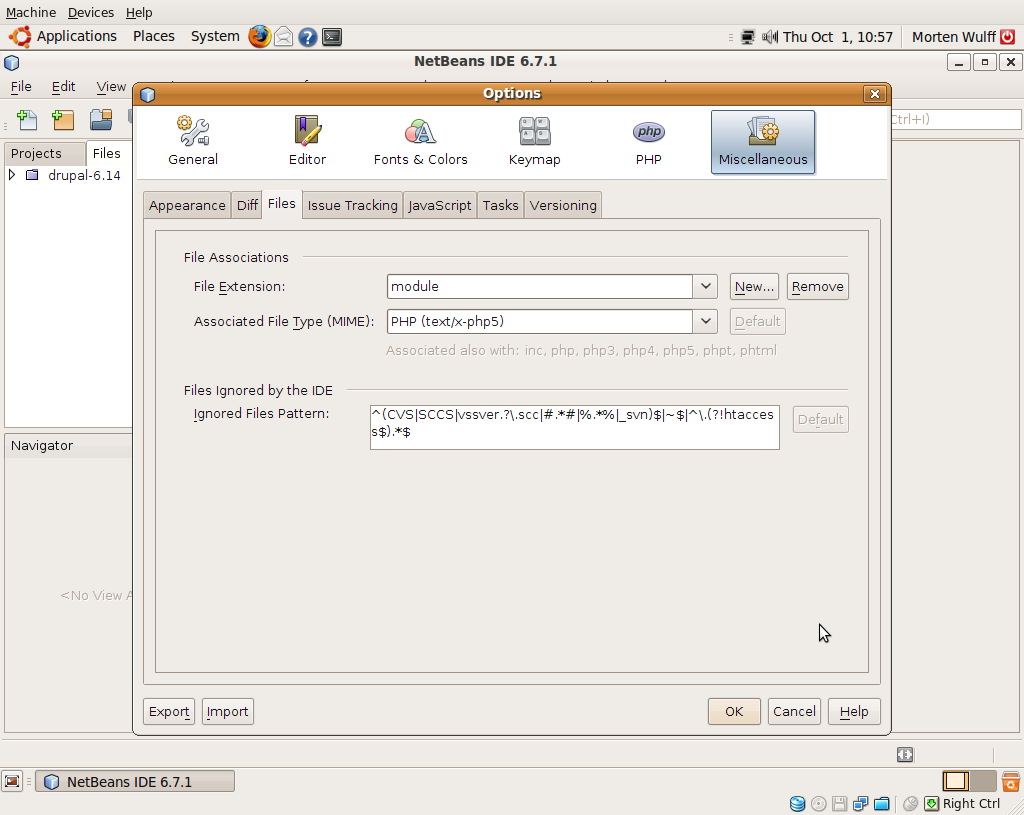This screenshot has width=1024, height=815.
Task: Click the Morten Wulff user name
Action: pos(953,37)
